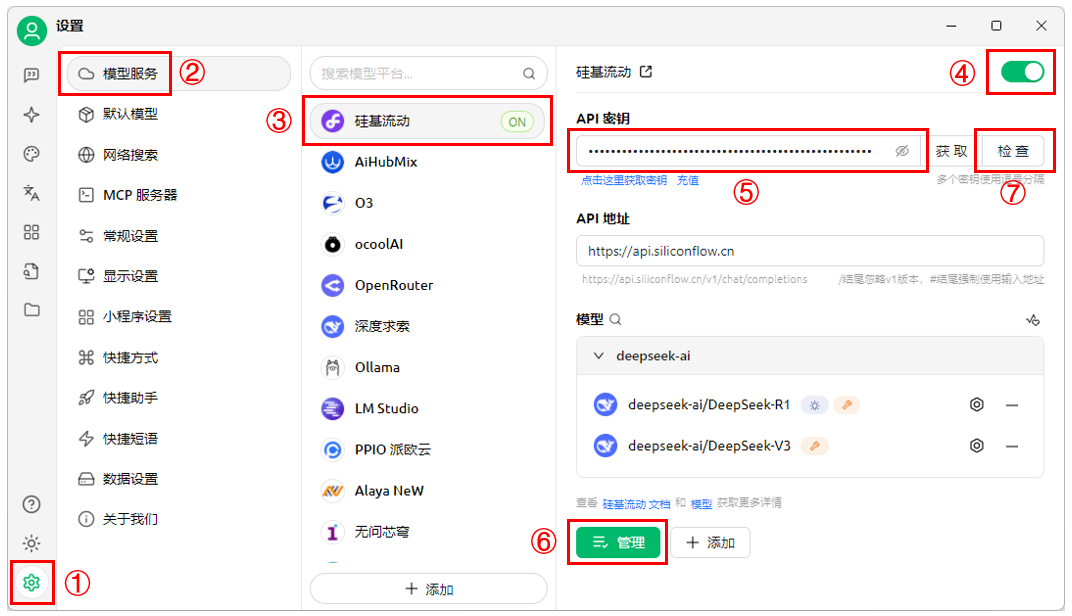Open the chat assistant sidebar icon
This screenshot has width=1072, height=616.
tap(31, 75)
